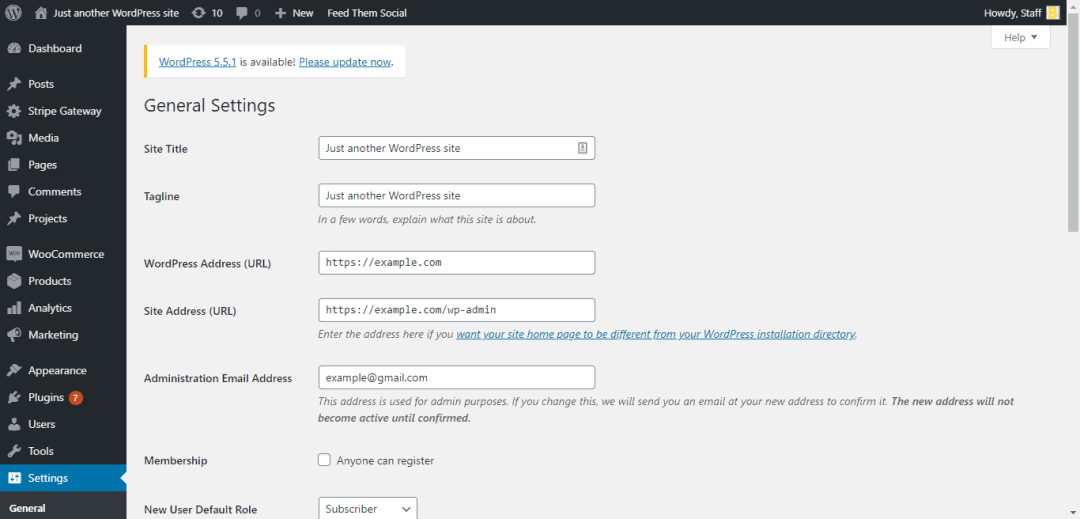Visit Just another WordPress site link
This screenshot has height=519, width=1080.
(116, 13)
